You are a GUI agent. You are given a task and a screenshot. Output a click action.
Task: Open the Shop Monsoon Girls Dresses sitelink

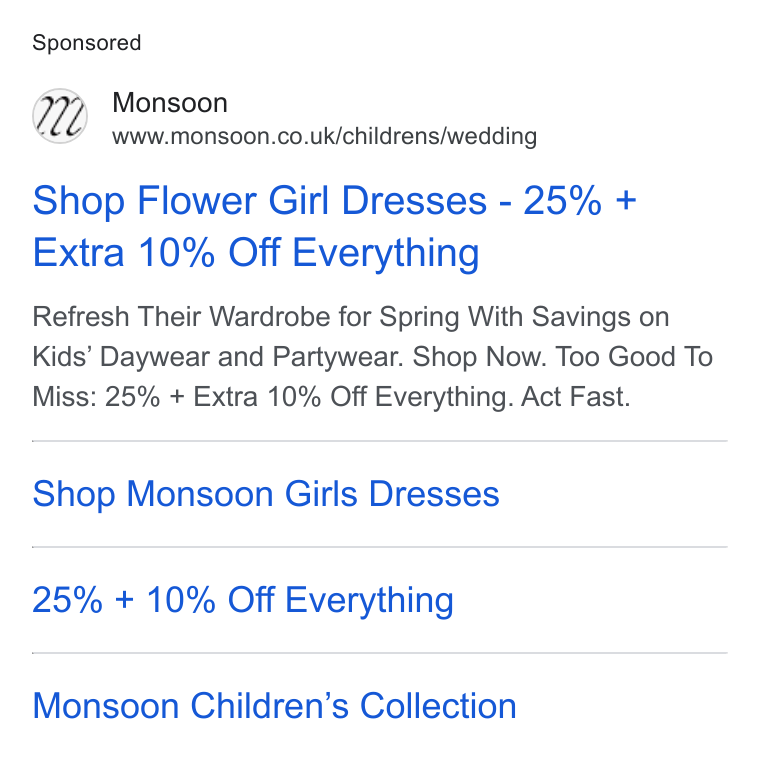[x=266, y=494]
